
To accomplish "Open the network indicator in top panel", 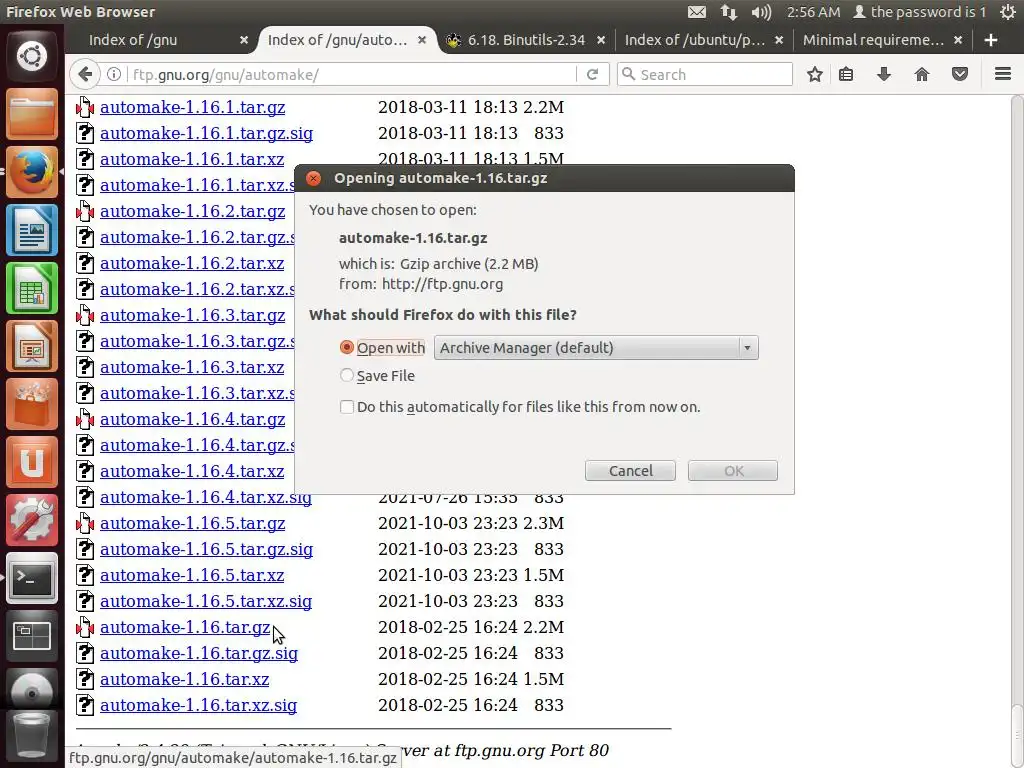I will click(729, 12).
